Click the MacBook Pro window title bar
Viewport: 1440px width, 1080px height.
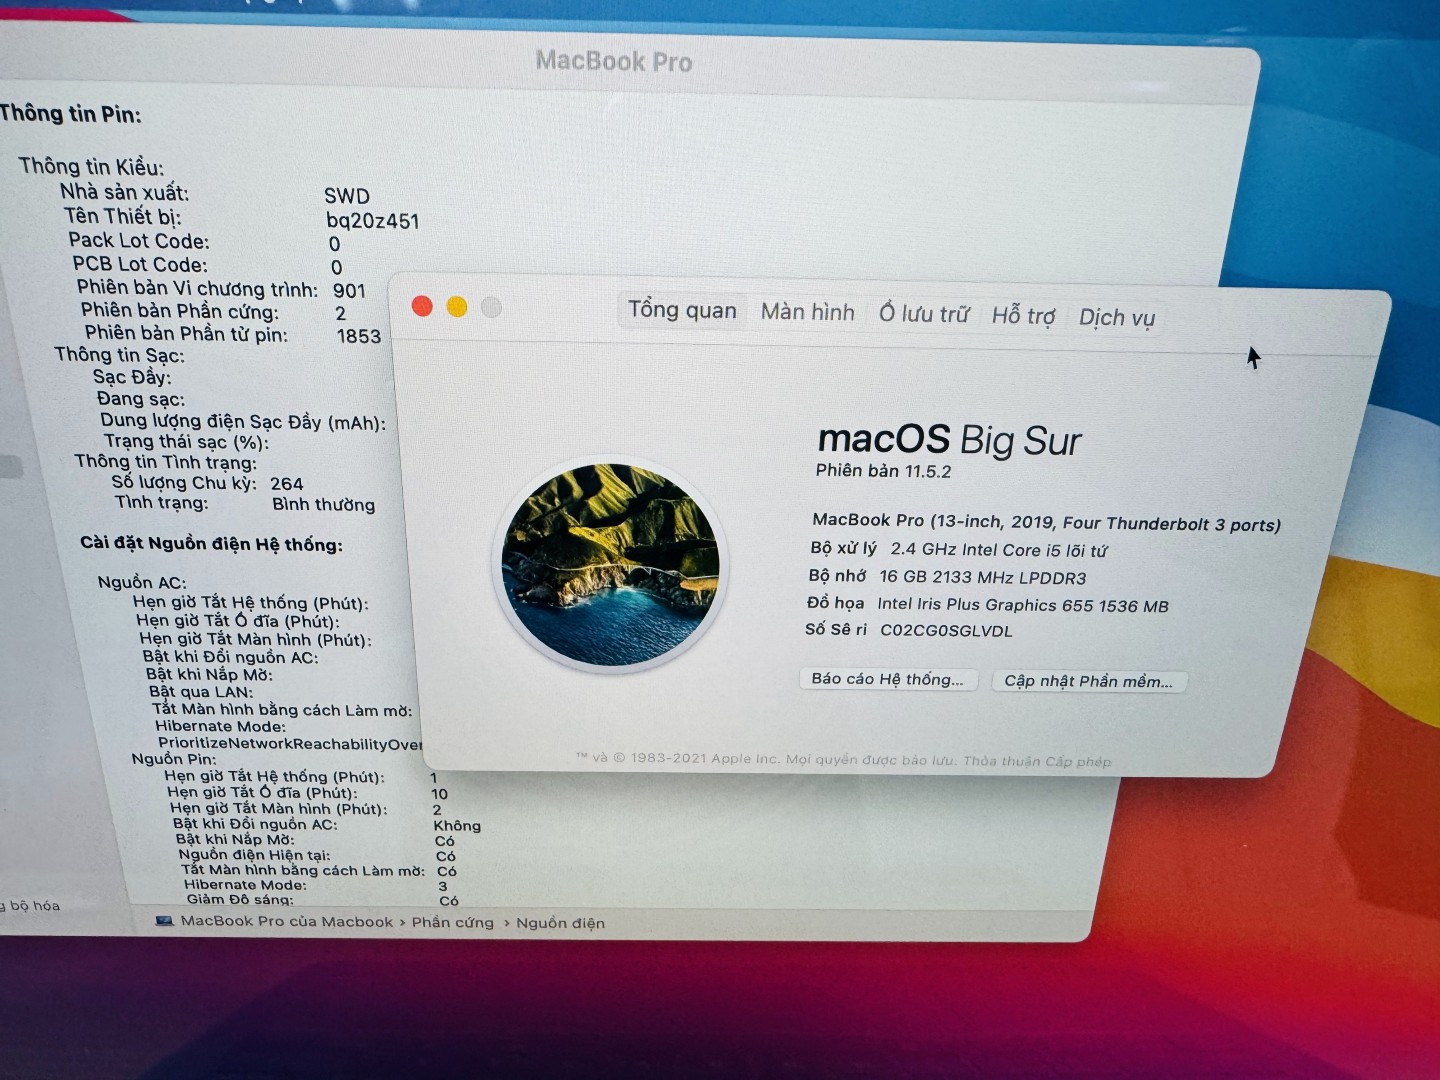[614, 62]
